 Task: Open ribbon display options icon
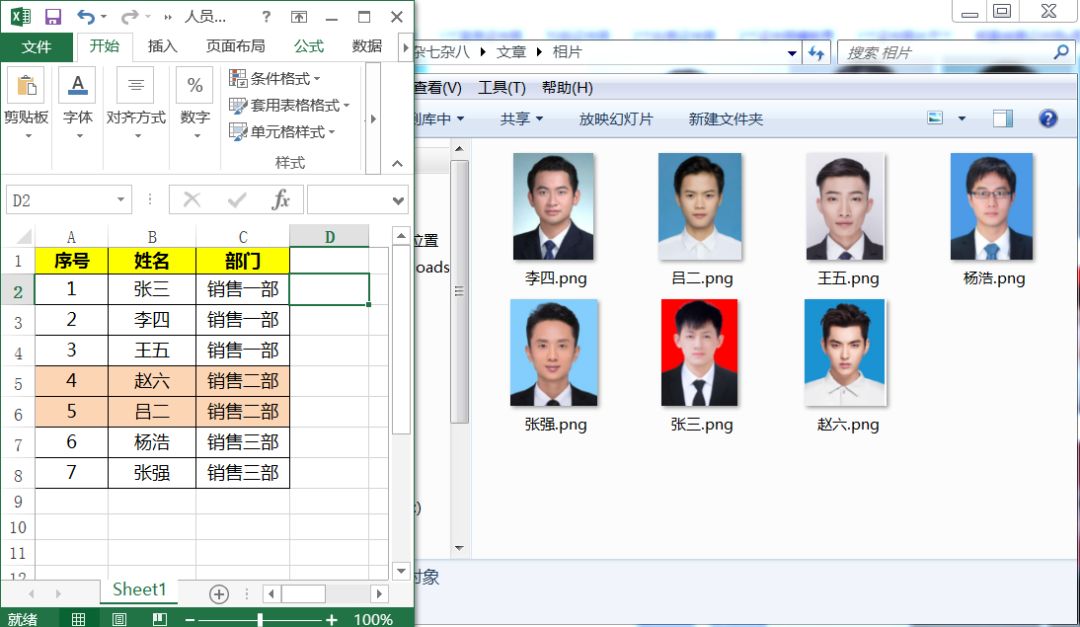pos(298,17)
